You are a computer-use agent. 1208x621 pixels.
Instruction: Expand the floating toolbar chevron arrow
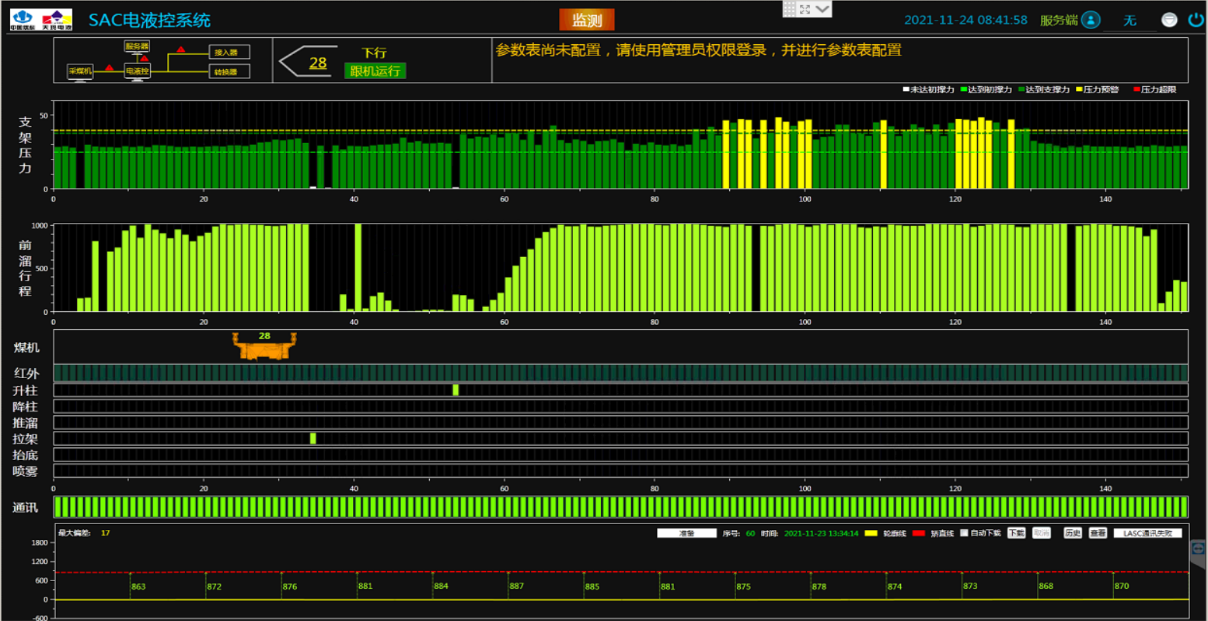(822, 9)
